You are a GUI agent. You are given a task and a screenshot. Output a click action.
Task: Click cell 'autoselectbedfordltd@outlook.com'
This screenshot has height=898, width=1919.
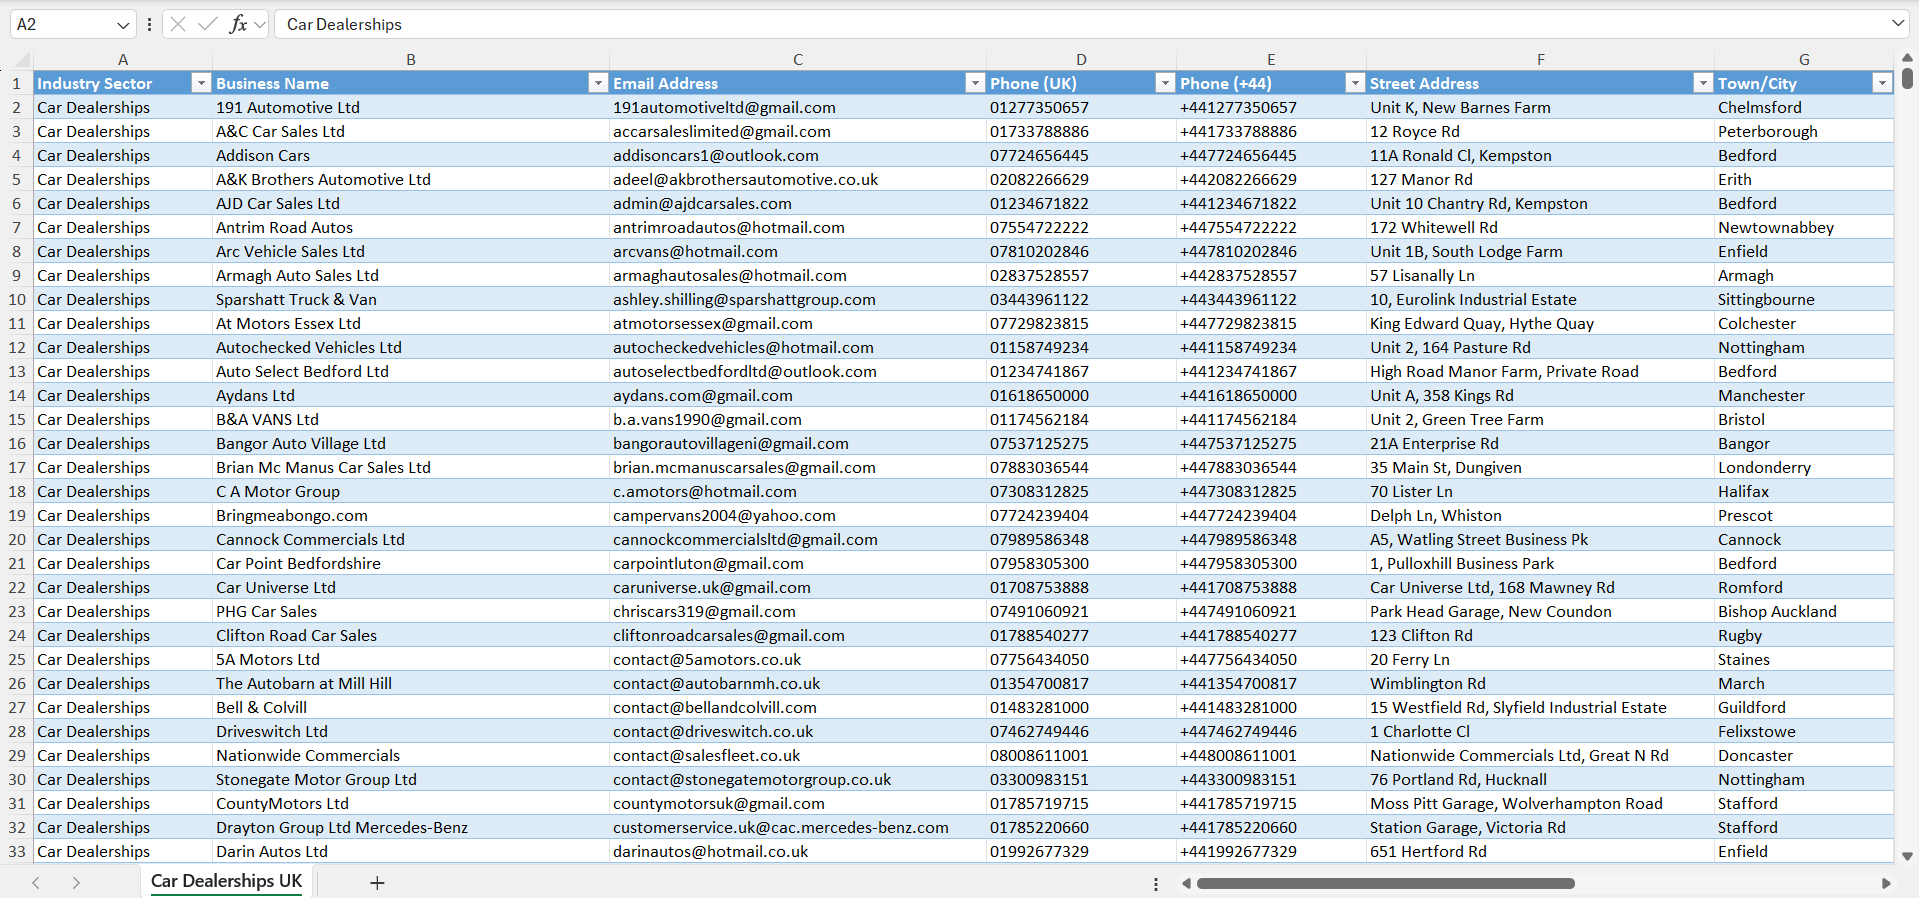(798, 371)
